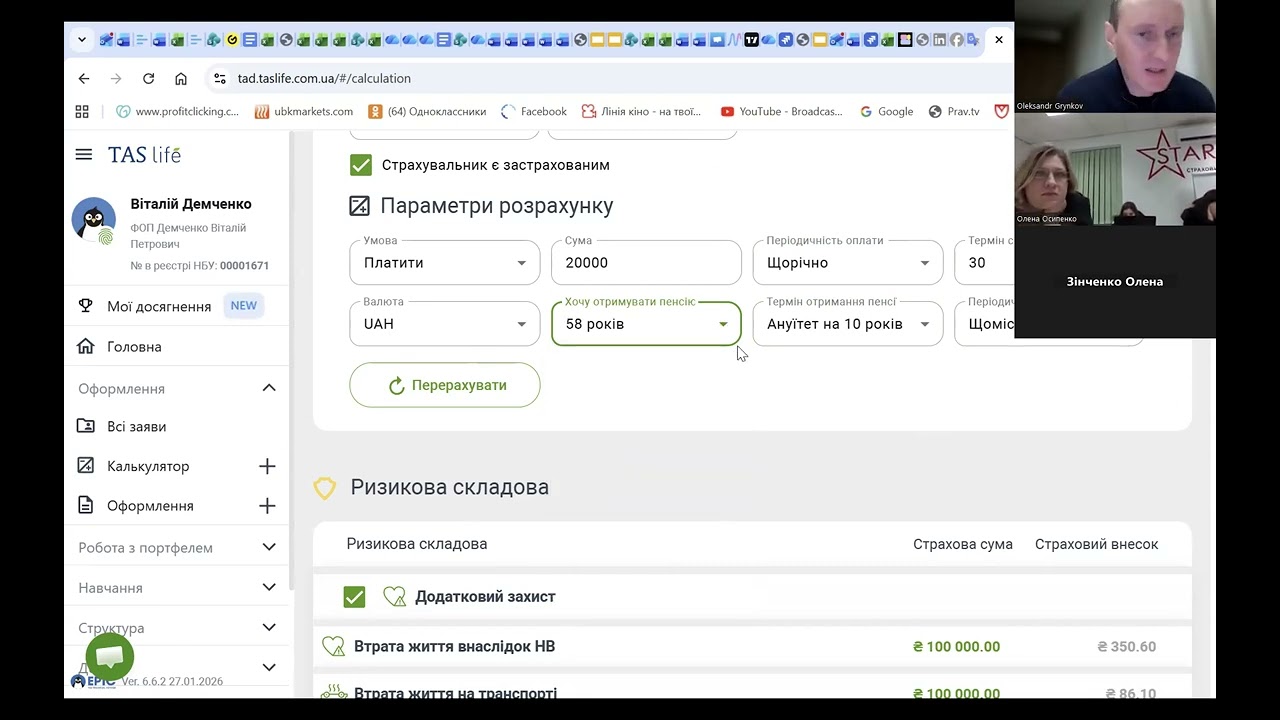Click the Перерахувати button
This screenshot has width=1280, height=720.
[x=445, y=385]
